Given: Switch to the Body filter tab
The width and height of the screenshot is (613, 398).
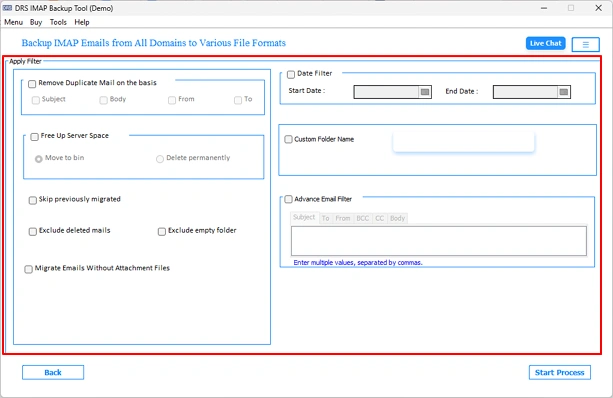Looking at the screenshot, I should point(397,218).
